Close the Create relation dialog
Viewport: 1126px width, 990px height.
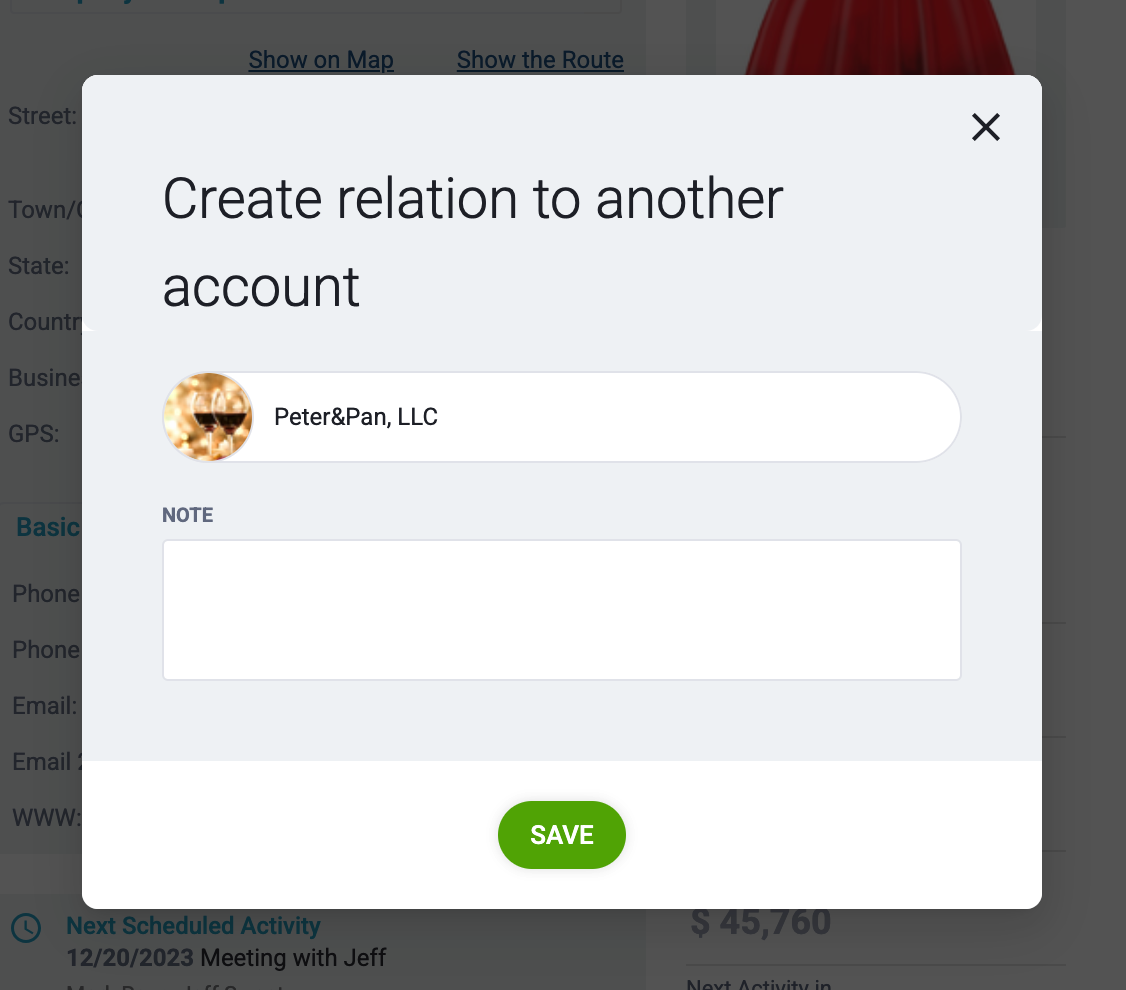coord(985,127)
